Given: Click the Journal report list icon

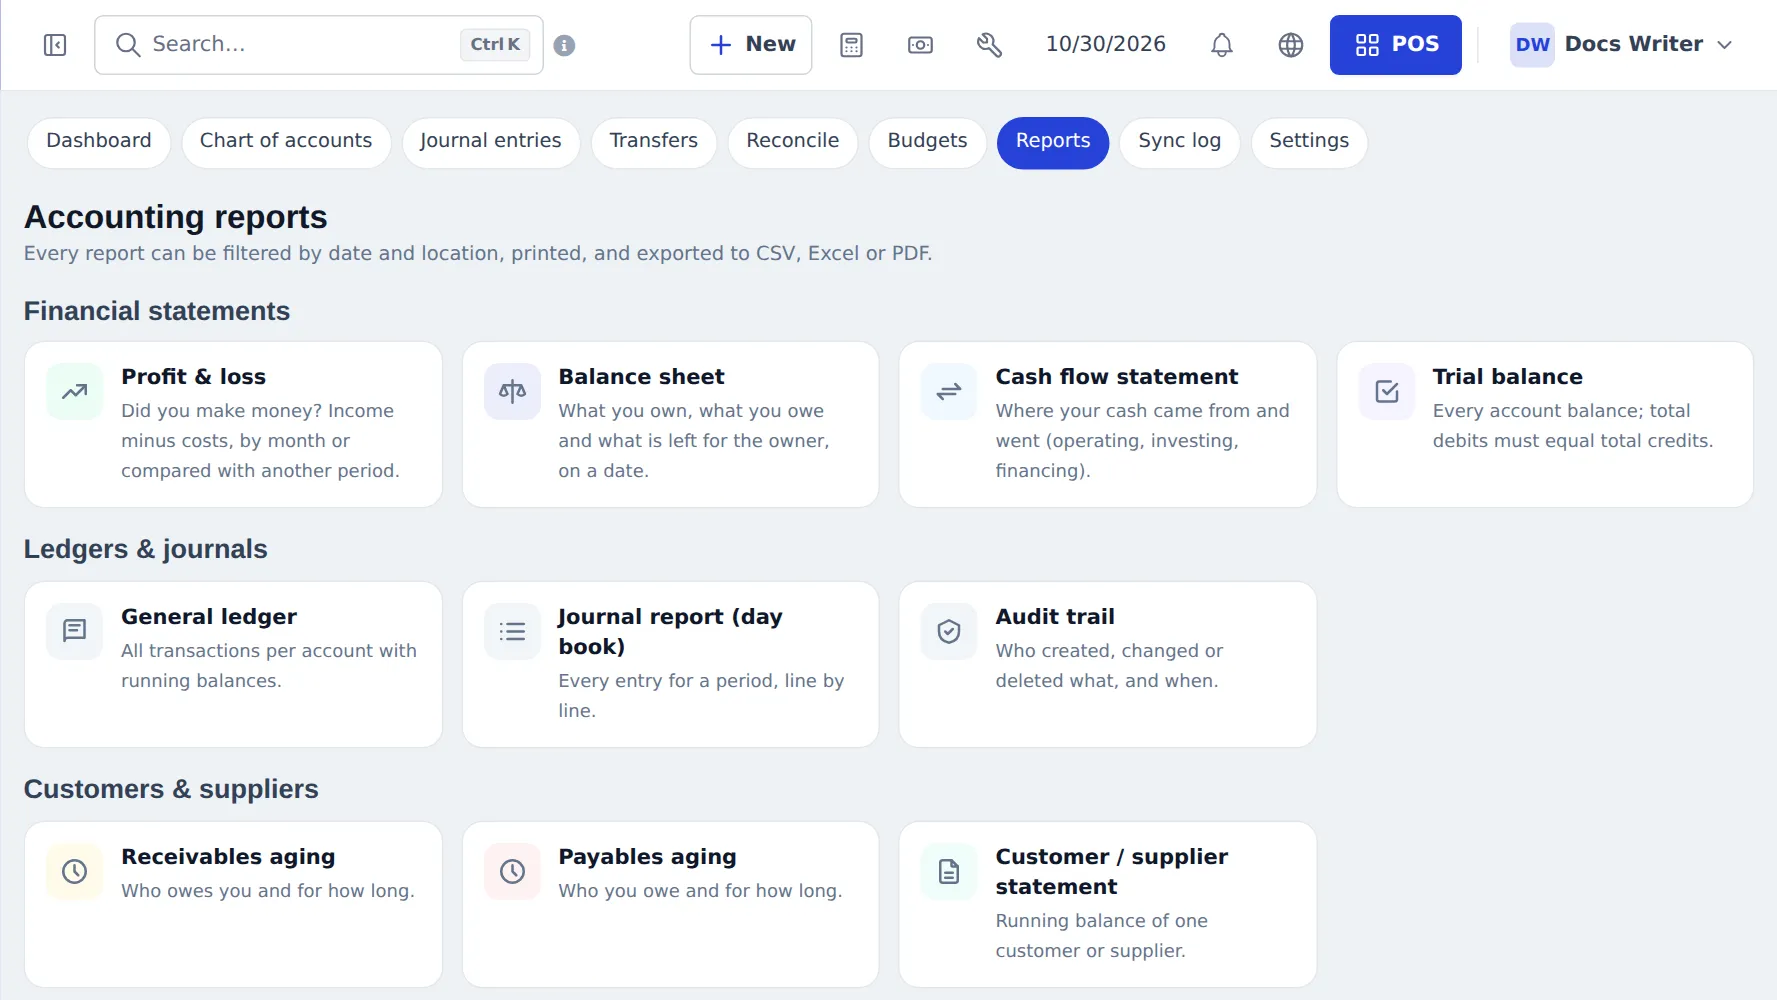Looking at the screenshot, I should (x=512, y=631).
